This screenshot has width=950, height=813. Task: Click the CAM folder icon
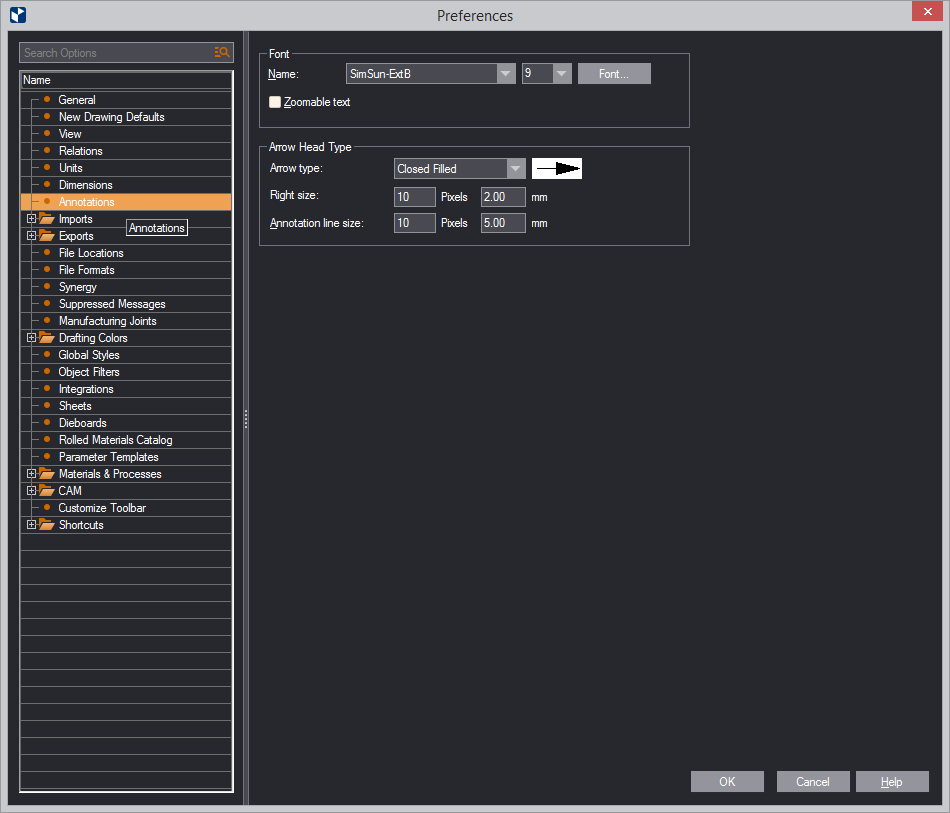point(47,491)
